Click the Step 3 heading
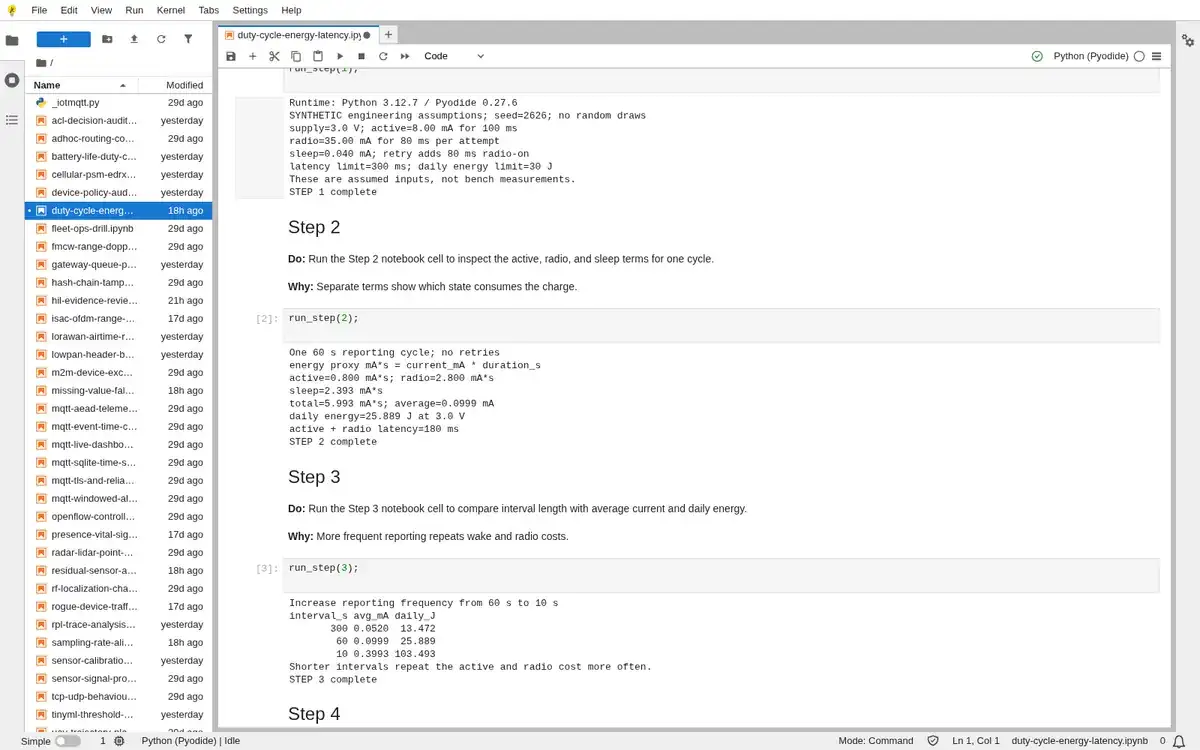The width and height of the screenshot is (1200, 750). coord(314,477)
